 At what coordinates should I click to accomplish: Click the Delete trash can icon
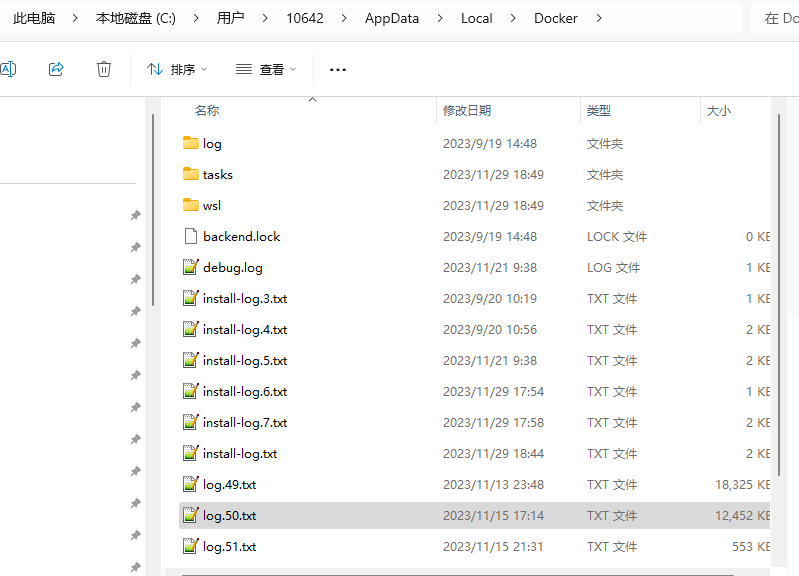tap(104, 69)
